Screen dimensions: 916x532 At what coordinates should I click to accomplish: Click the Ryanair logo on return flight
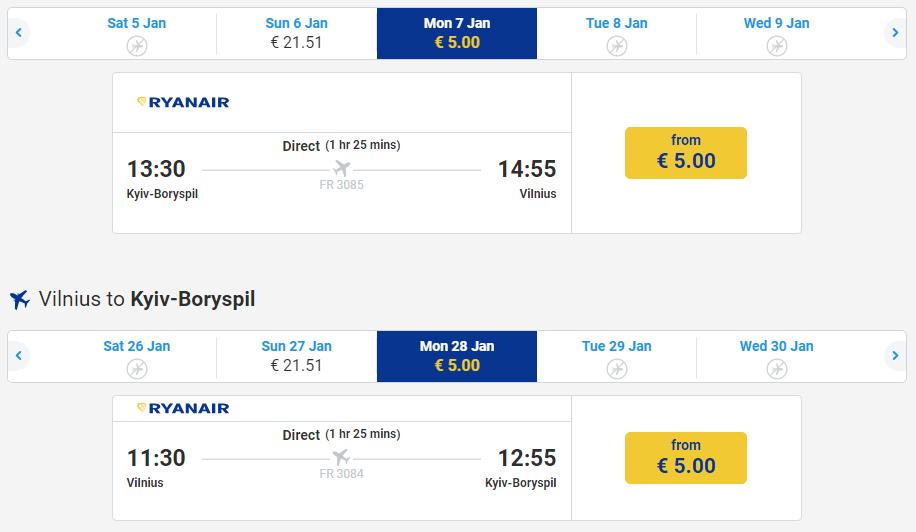(183, 408)
